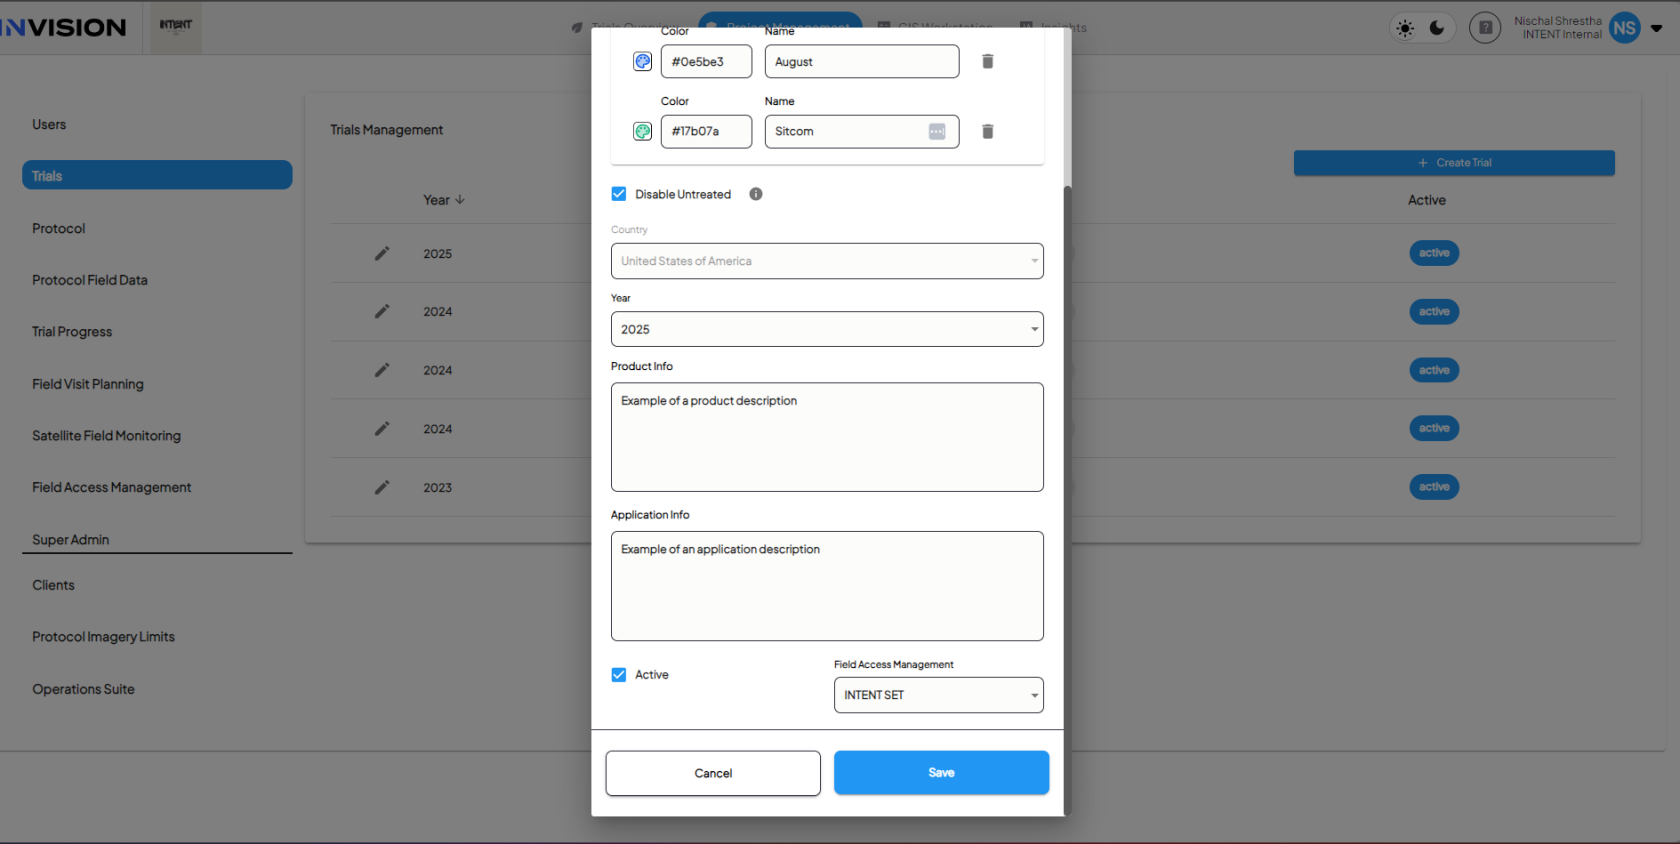Click the Disable Untreated info icon
This screenshot has height=844, width=1680.
click(756, 194)
